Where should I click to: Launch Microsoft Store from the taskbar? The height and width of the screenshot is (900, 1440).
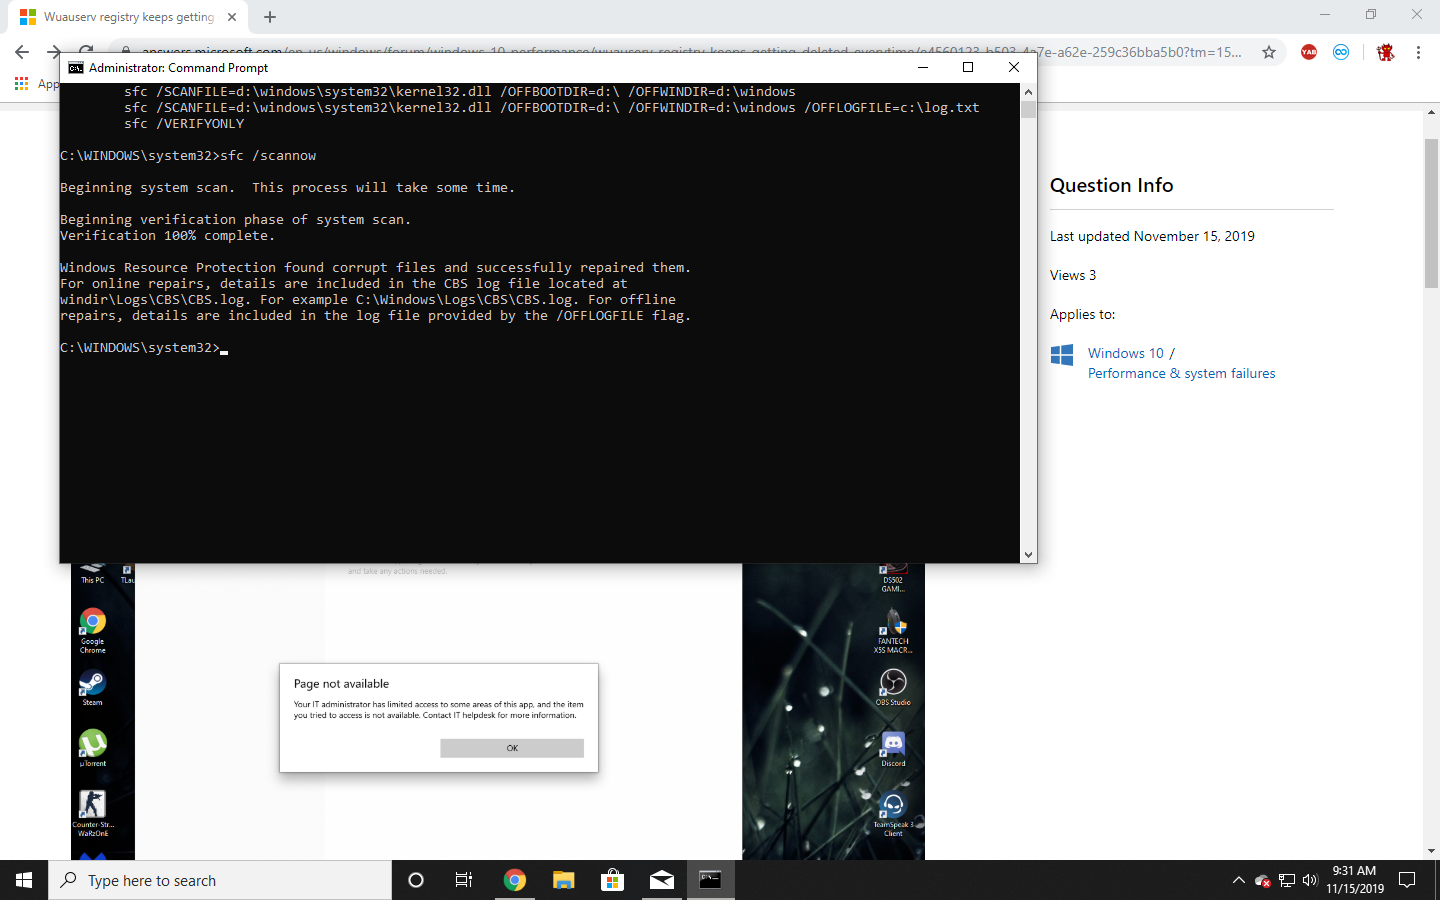pyautogui.click(x=612, y=880)
